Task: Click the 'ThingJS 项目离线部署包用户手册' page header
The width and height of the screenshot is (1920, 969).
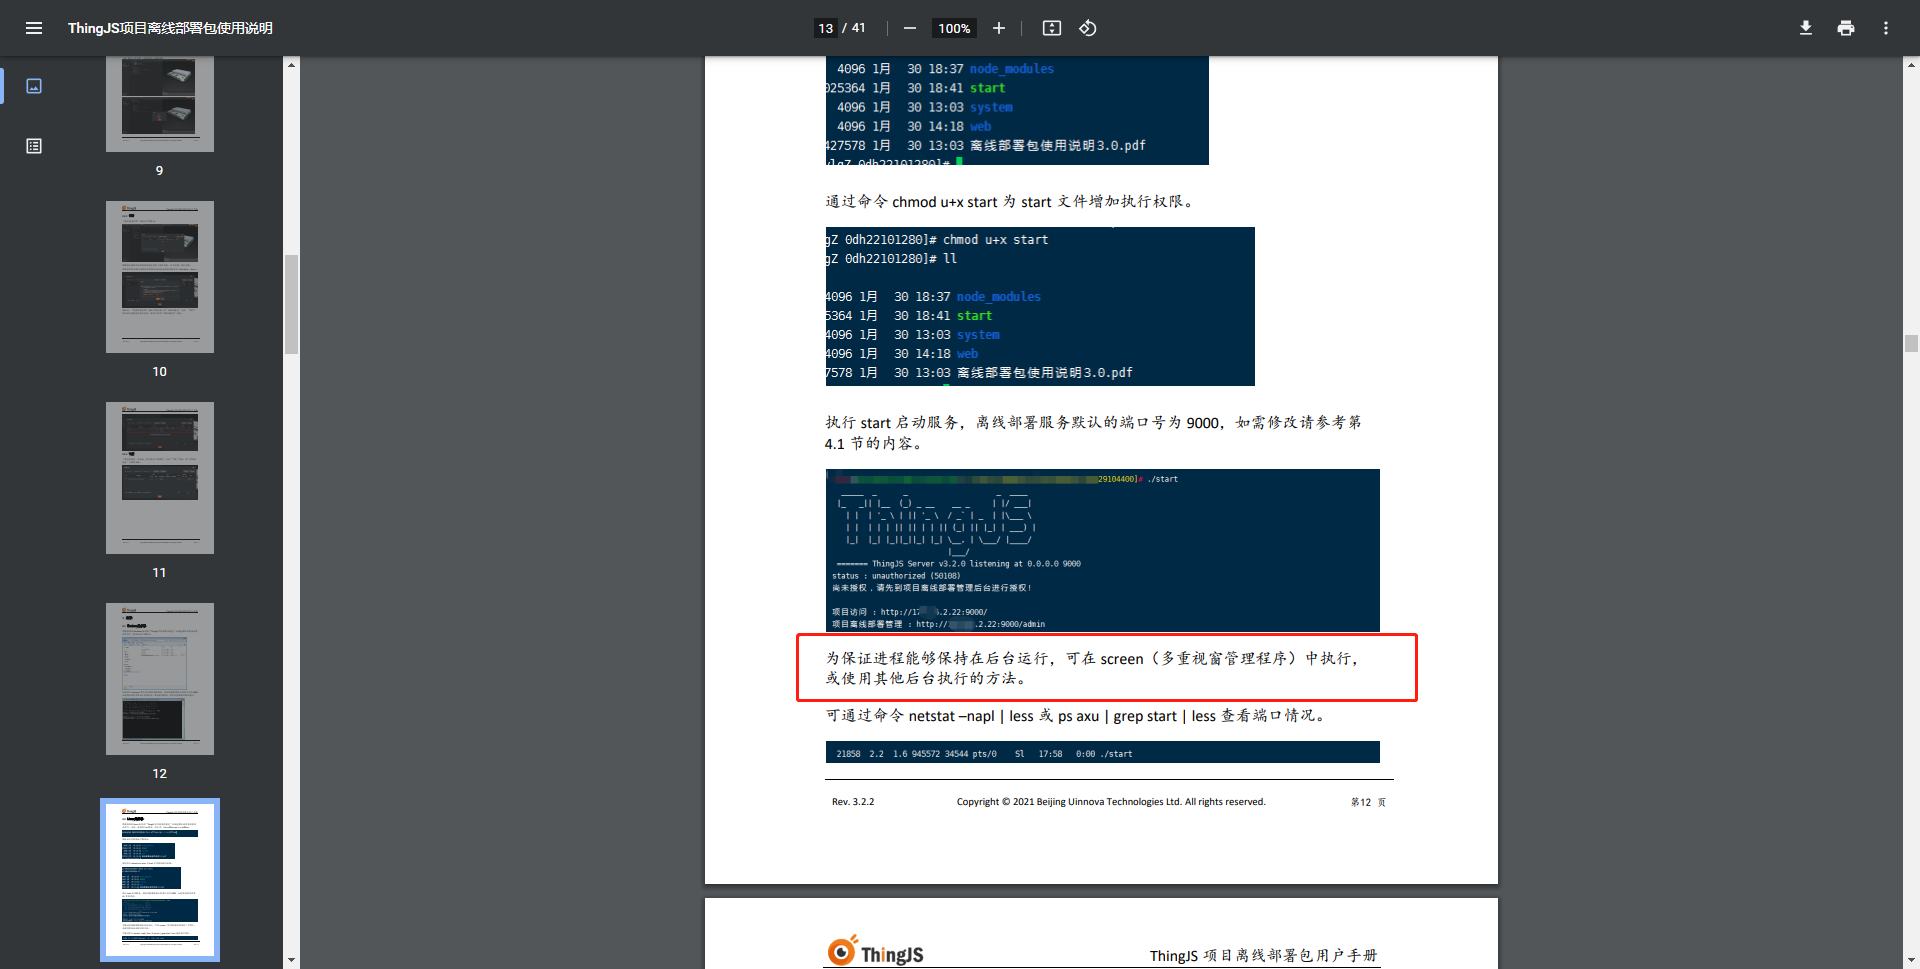Action: coord(1263,956)
